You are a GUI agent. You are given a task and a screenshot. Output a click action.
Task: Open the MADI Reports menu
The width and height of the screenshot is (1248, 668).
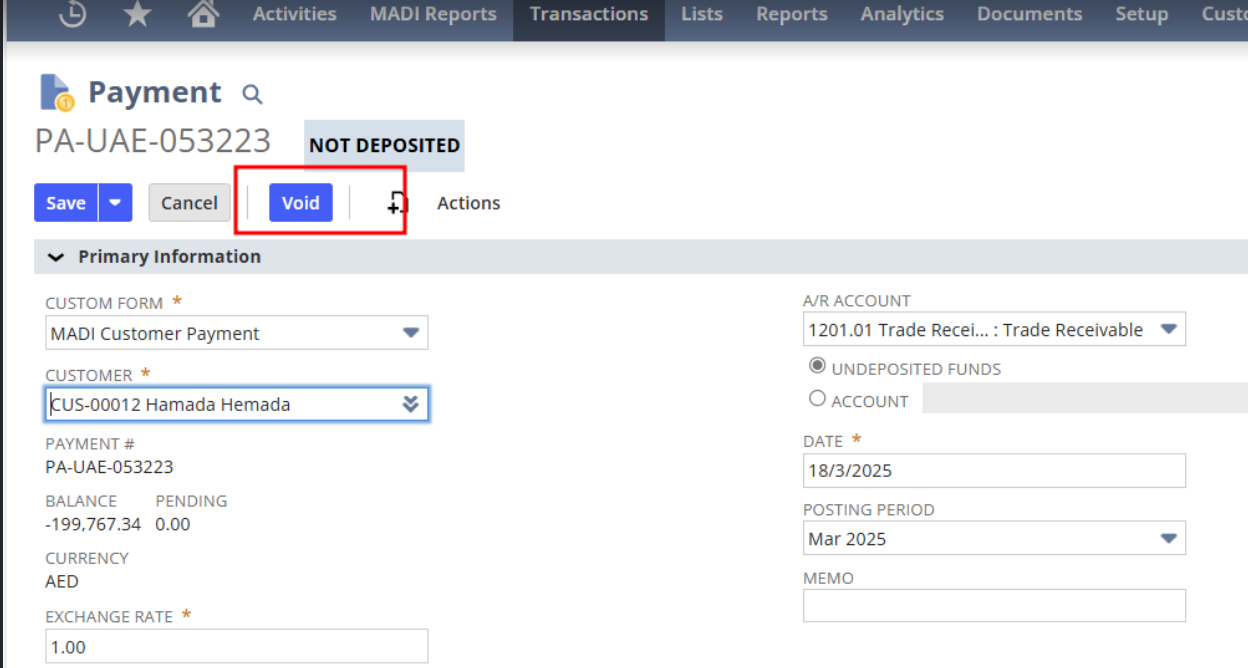tap(433, 14)
